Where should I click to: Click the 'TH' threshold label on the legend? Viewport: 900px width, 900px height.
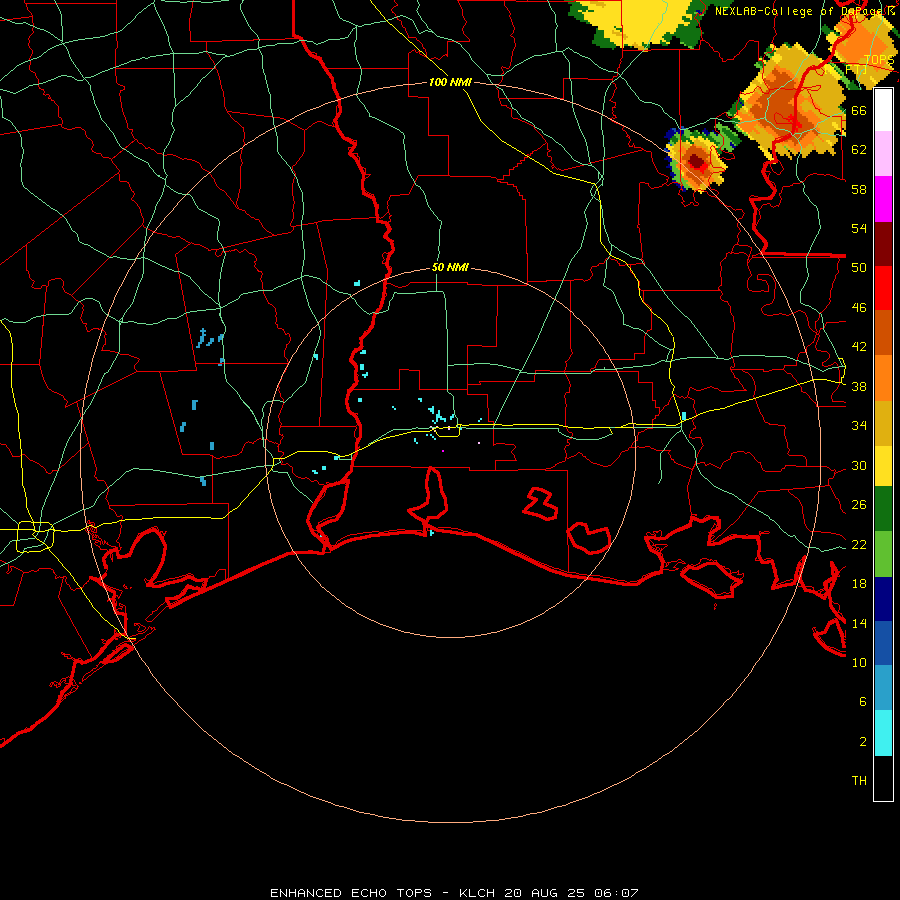[859, 781]
